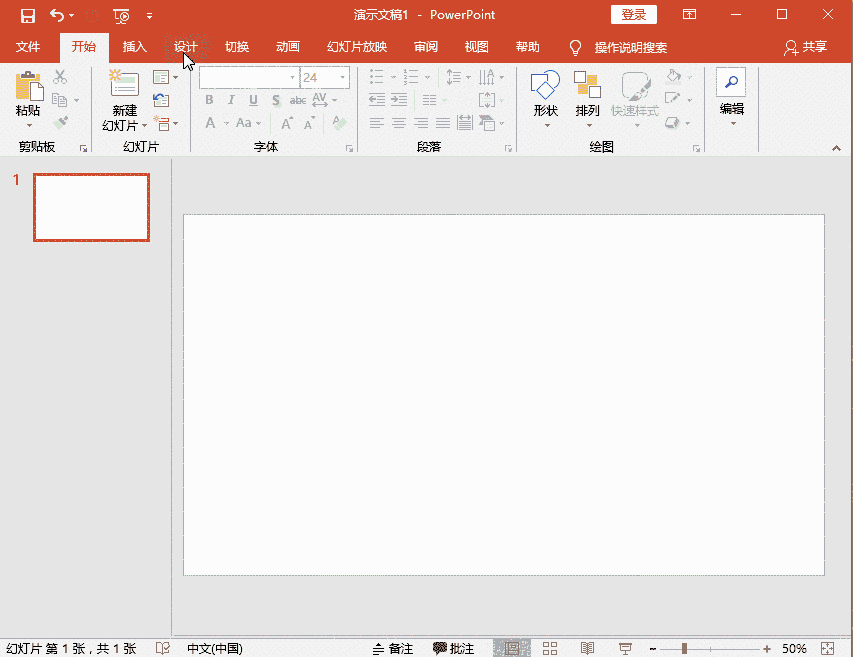Toggle Italic formatting

[231, 100]
